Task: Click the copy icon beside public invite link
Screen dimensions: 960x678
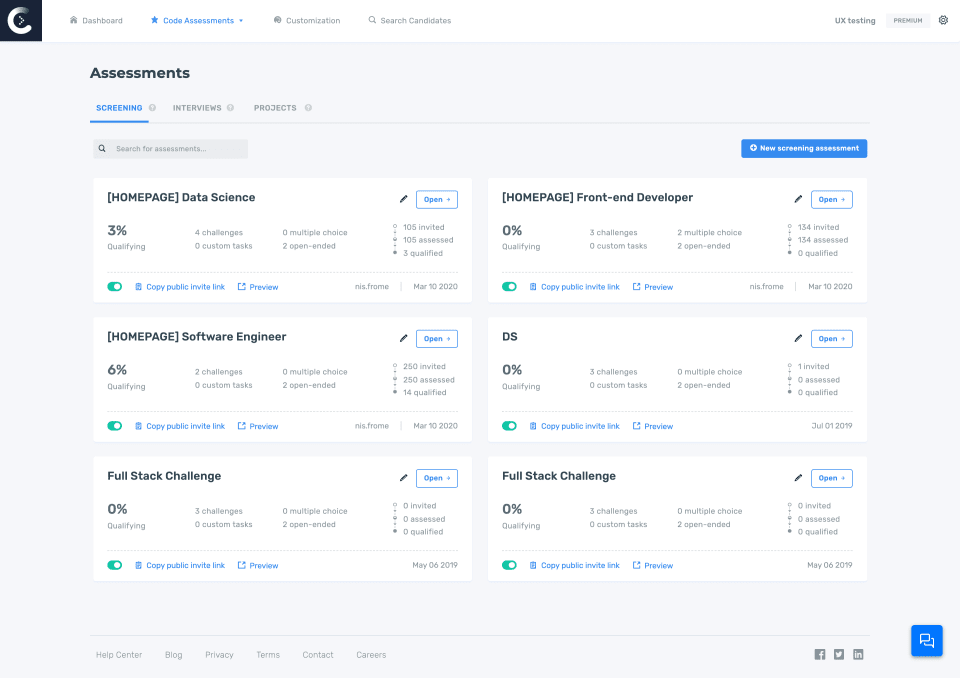Action: 140,287
